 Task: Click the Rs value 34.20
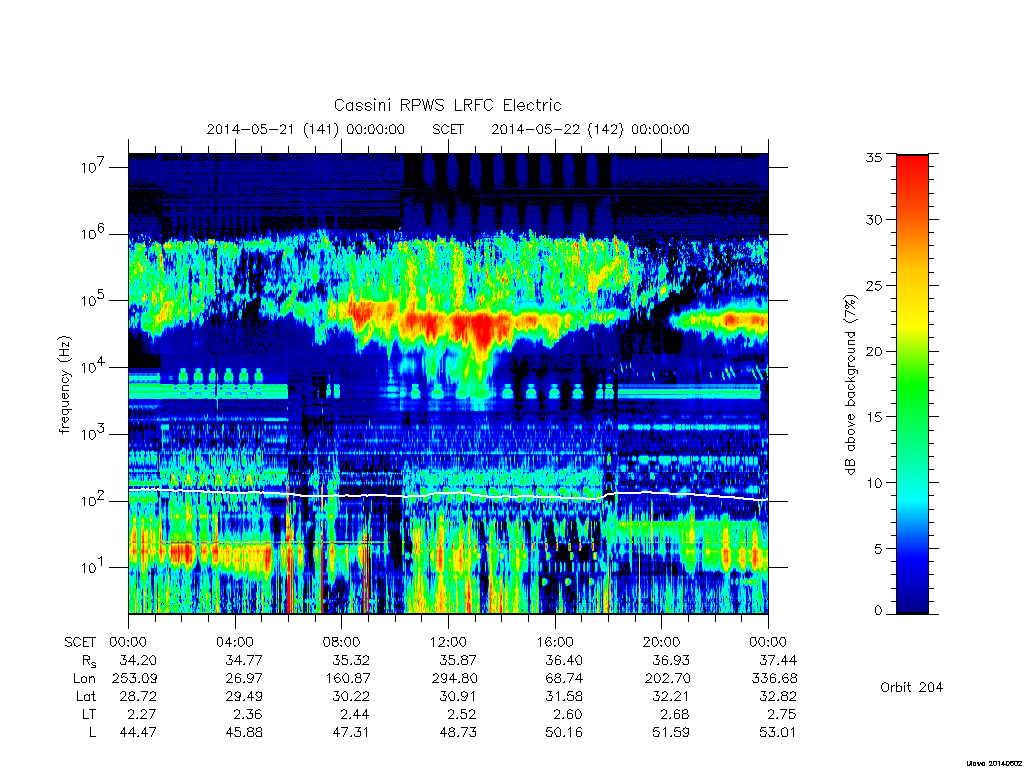pos(138,661)
